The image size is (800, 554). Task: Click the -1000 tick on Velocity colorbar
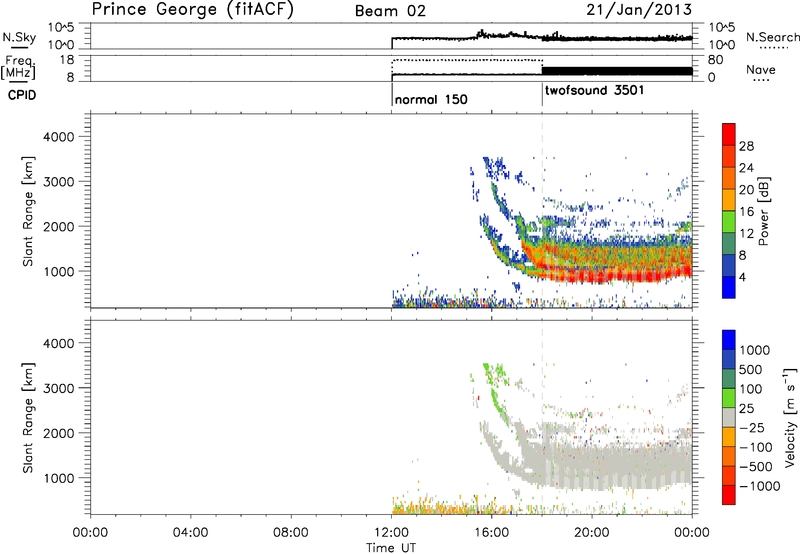click(x=759, y=486)
